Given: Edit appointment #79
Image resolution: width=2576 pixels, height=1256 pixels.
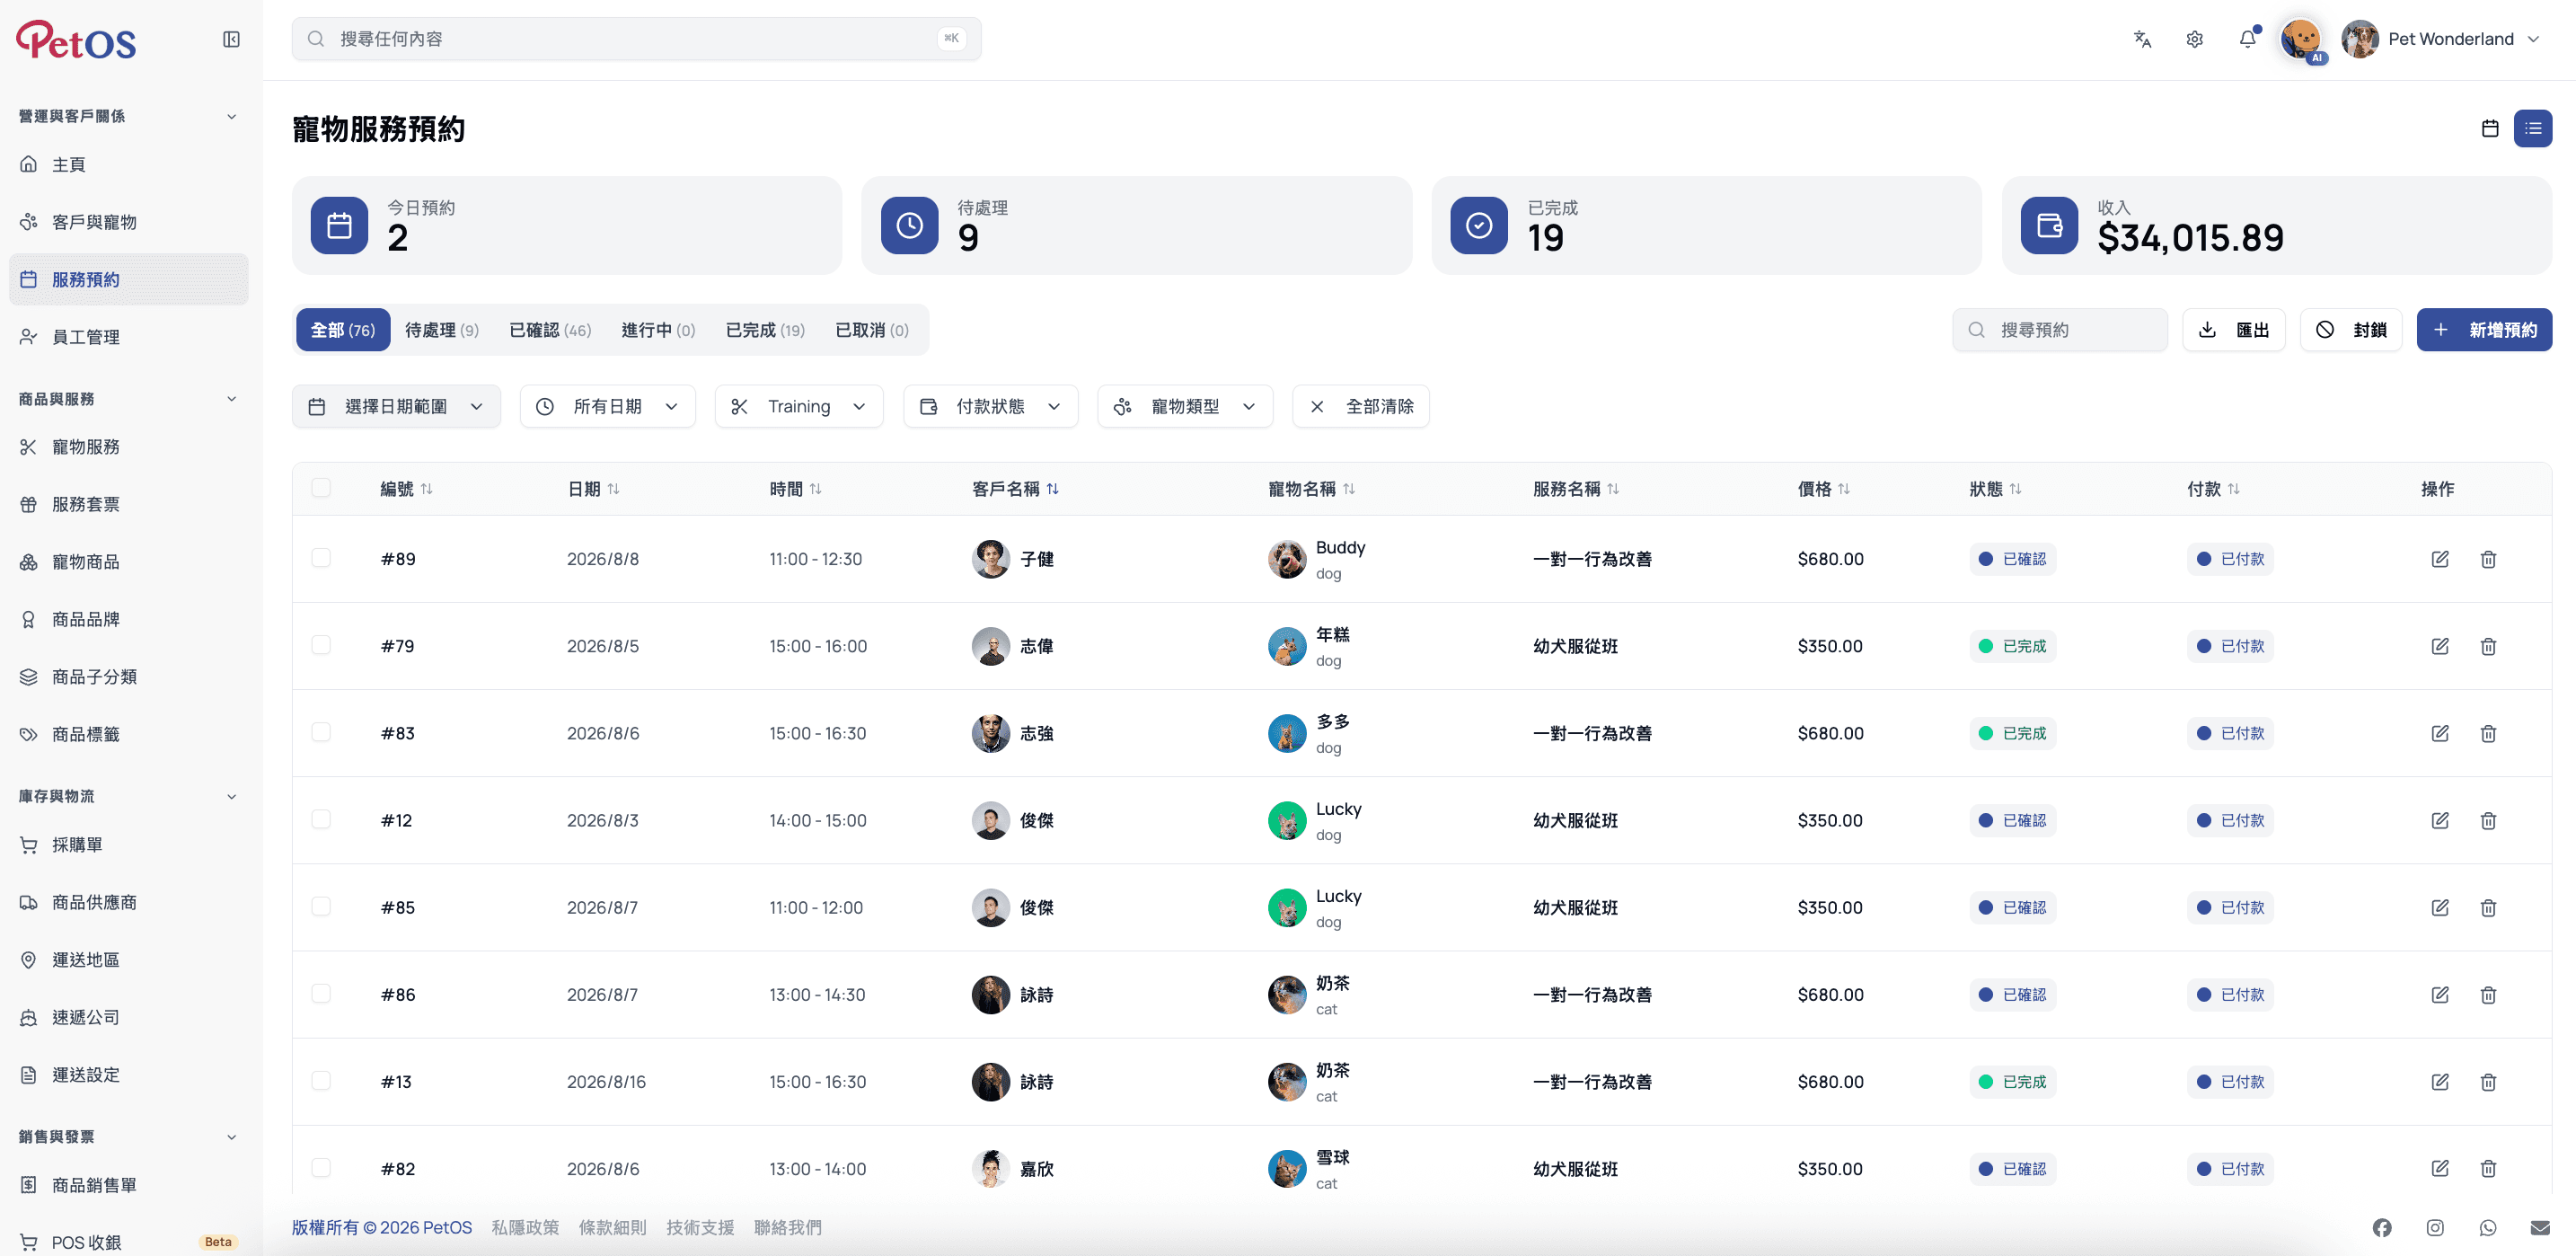Looking at the screenshot, I should (x=2440, y=646).
